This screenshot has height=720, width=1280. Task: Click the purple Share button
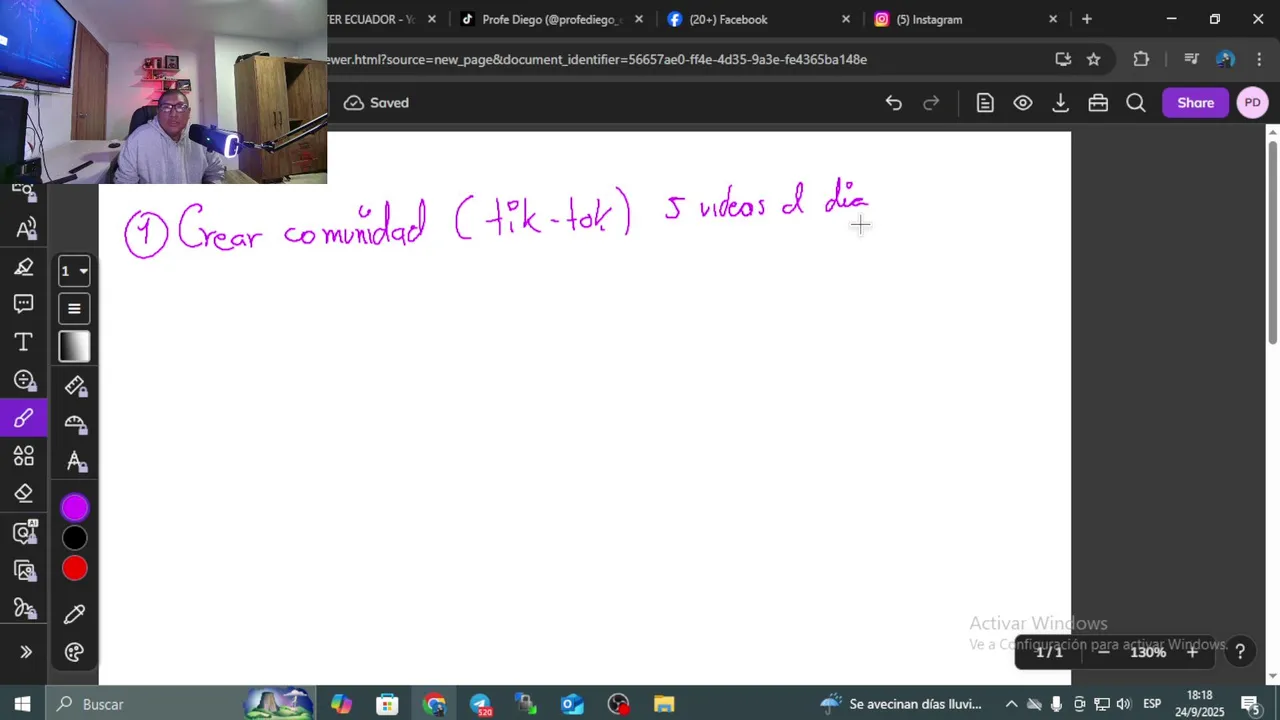tap(1195, 103)
